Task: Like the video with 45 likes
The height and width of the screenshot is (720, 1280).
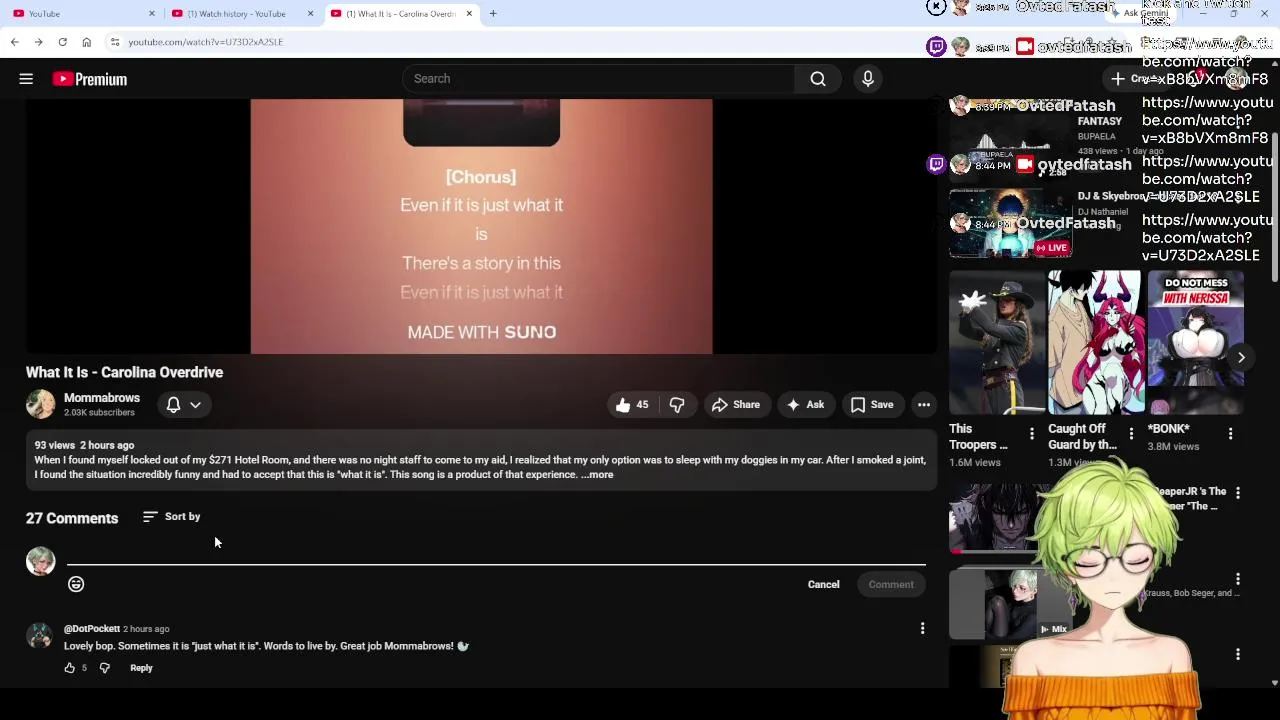Action: 632,405
